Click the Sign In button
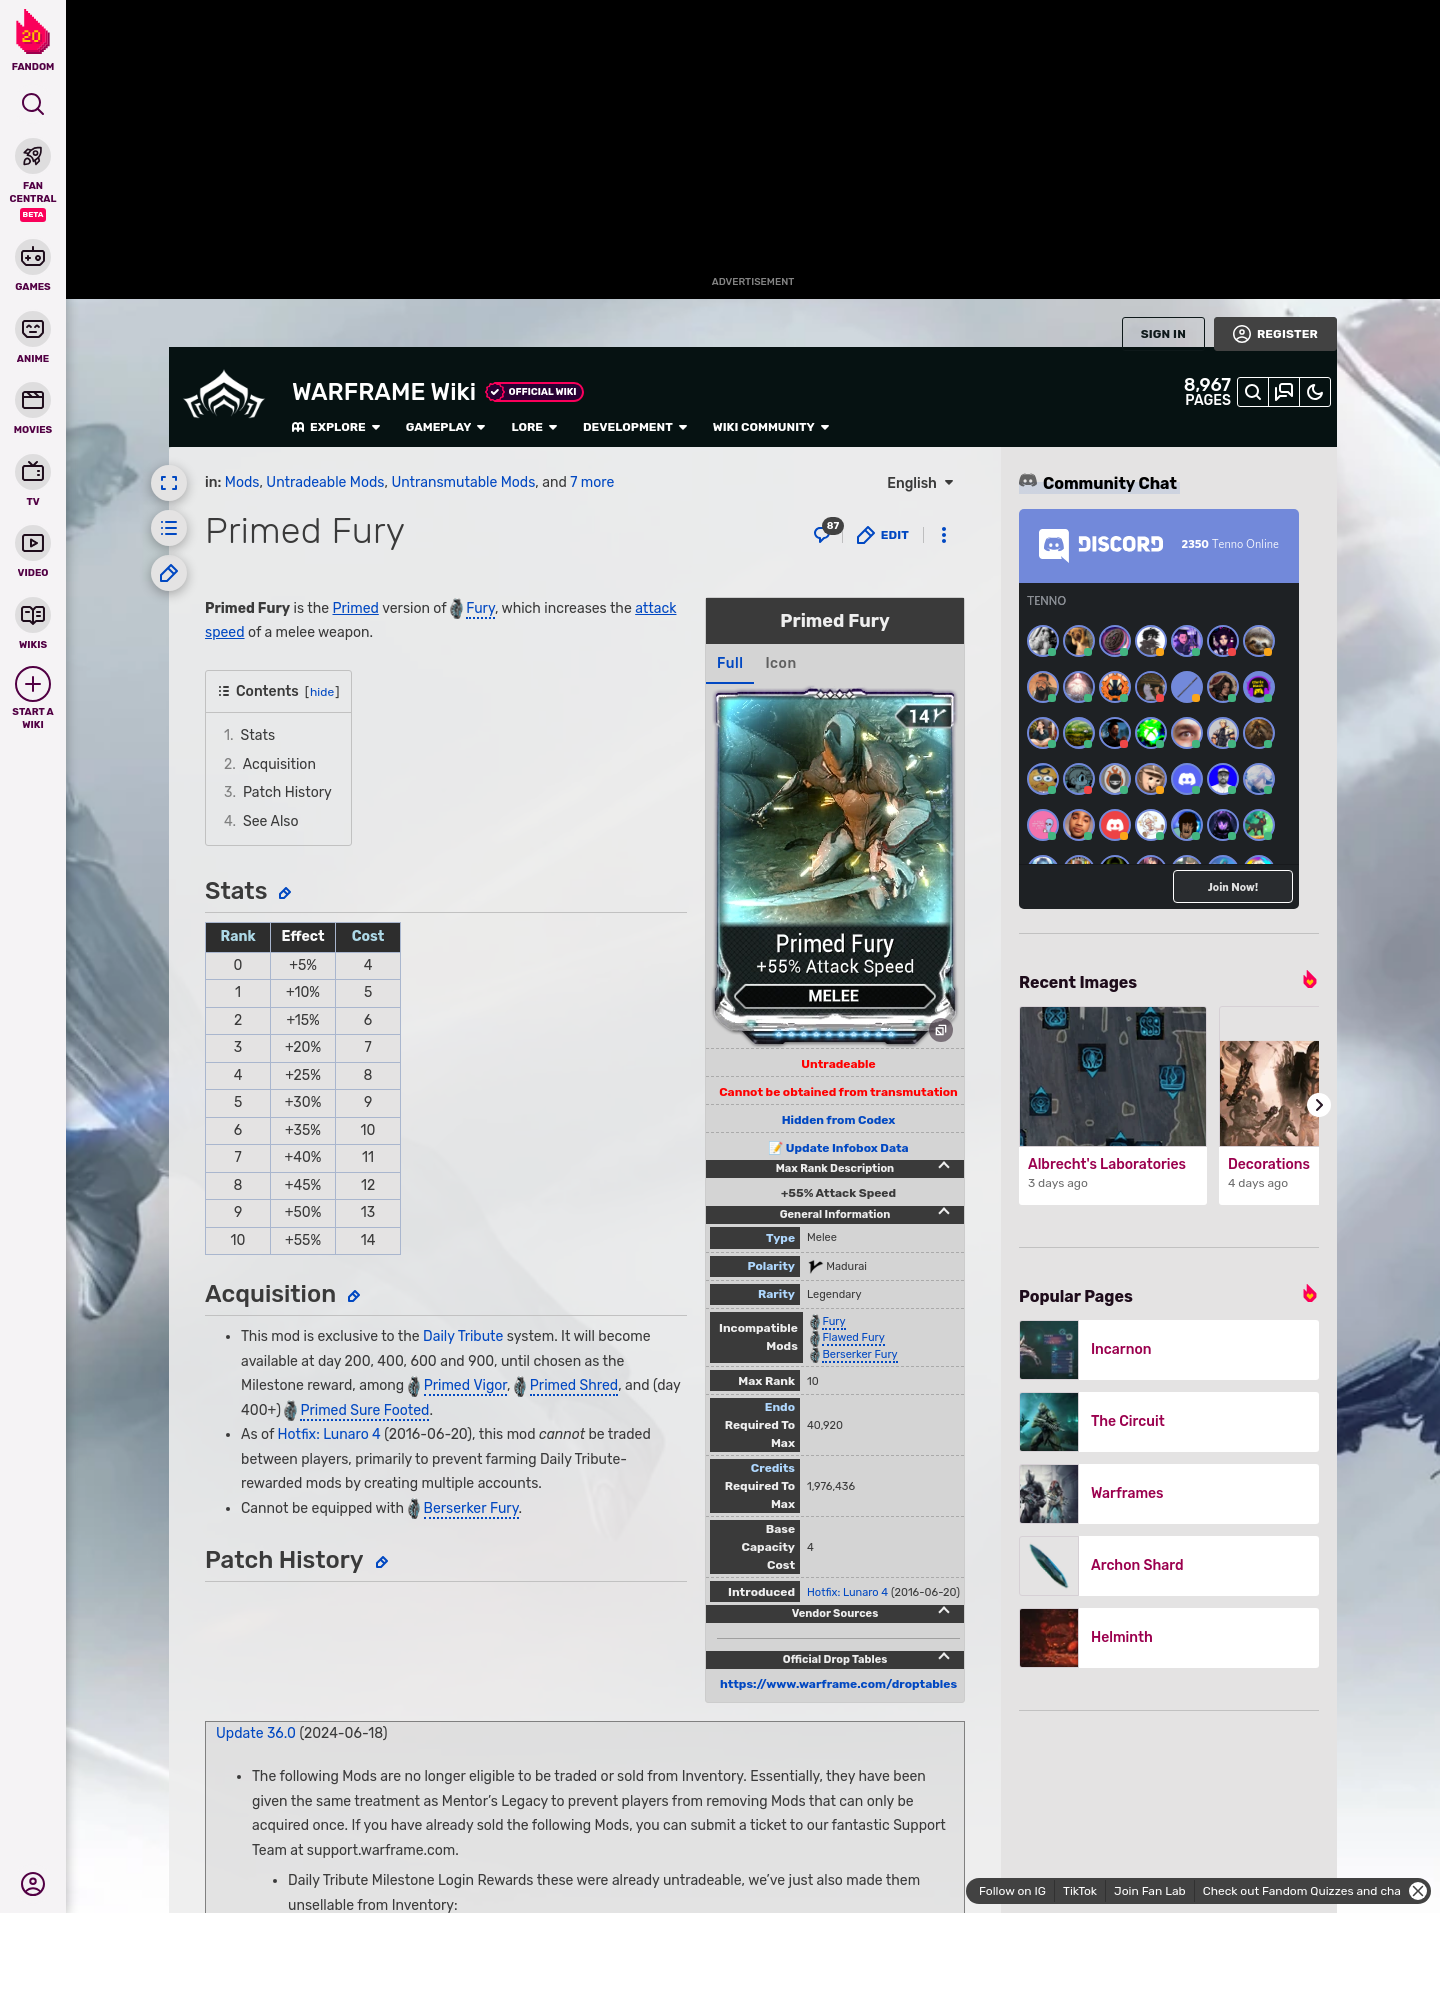 [x=1163, y=334]
